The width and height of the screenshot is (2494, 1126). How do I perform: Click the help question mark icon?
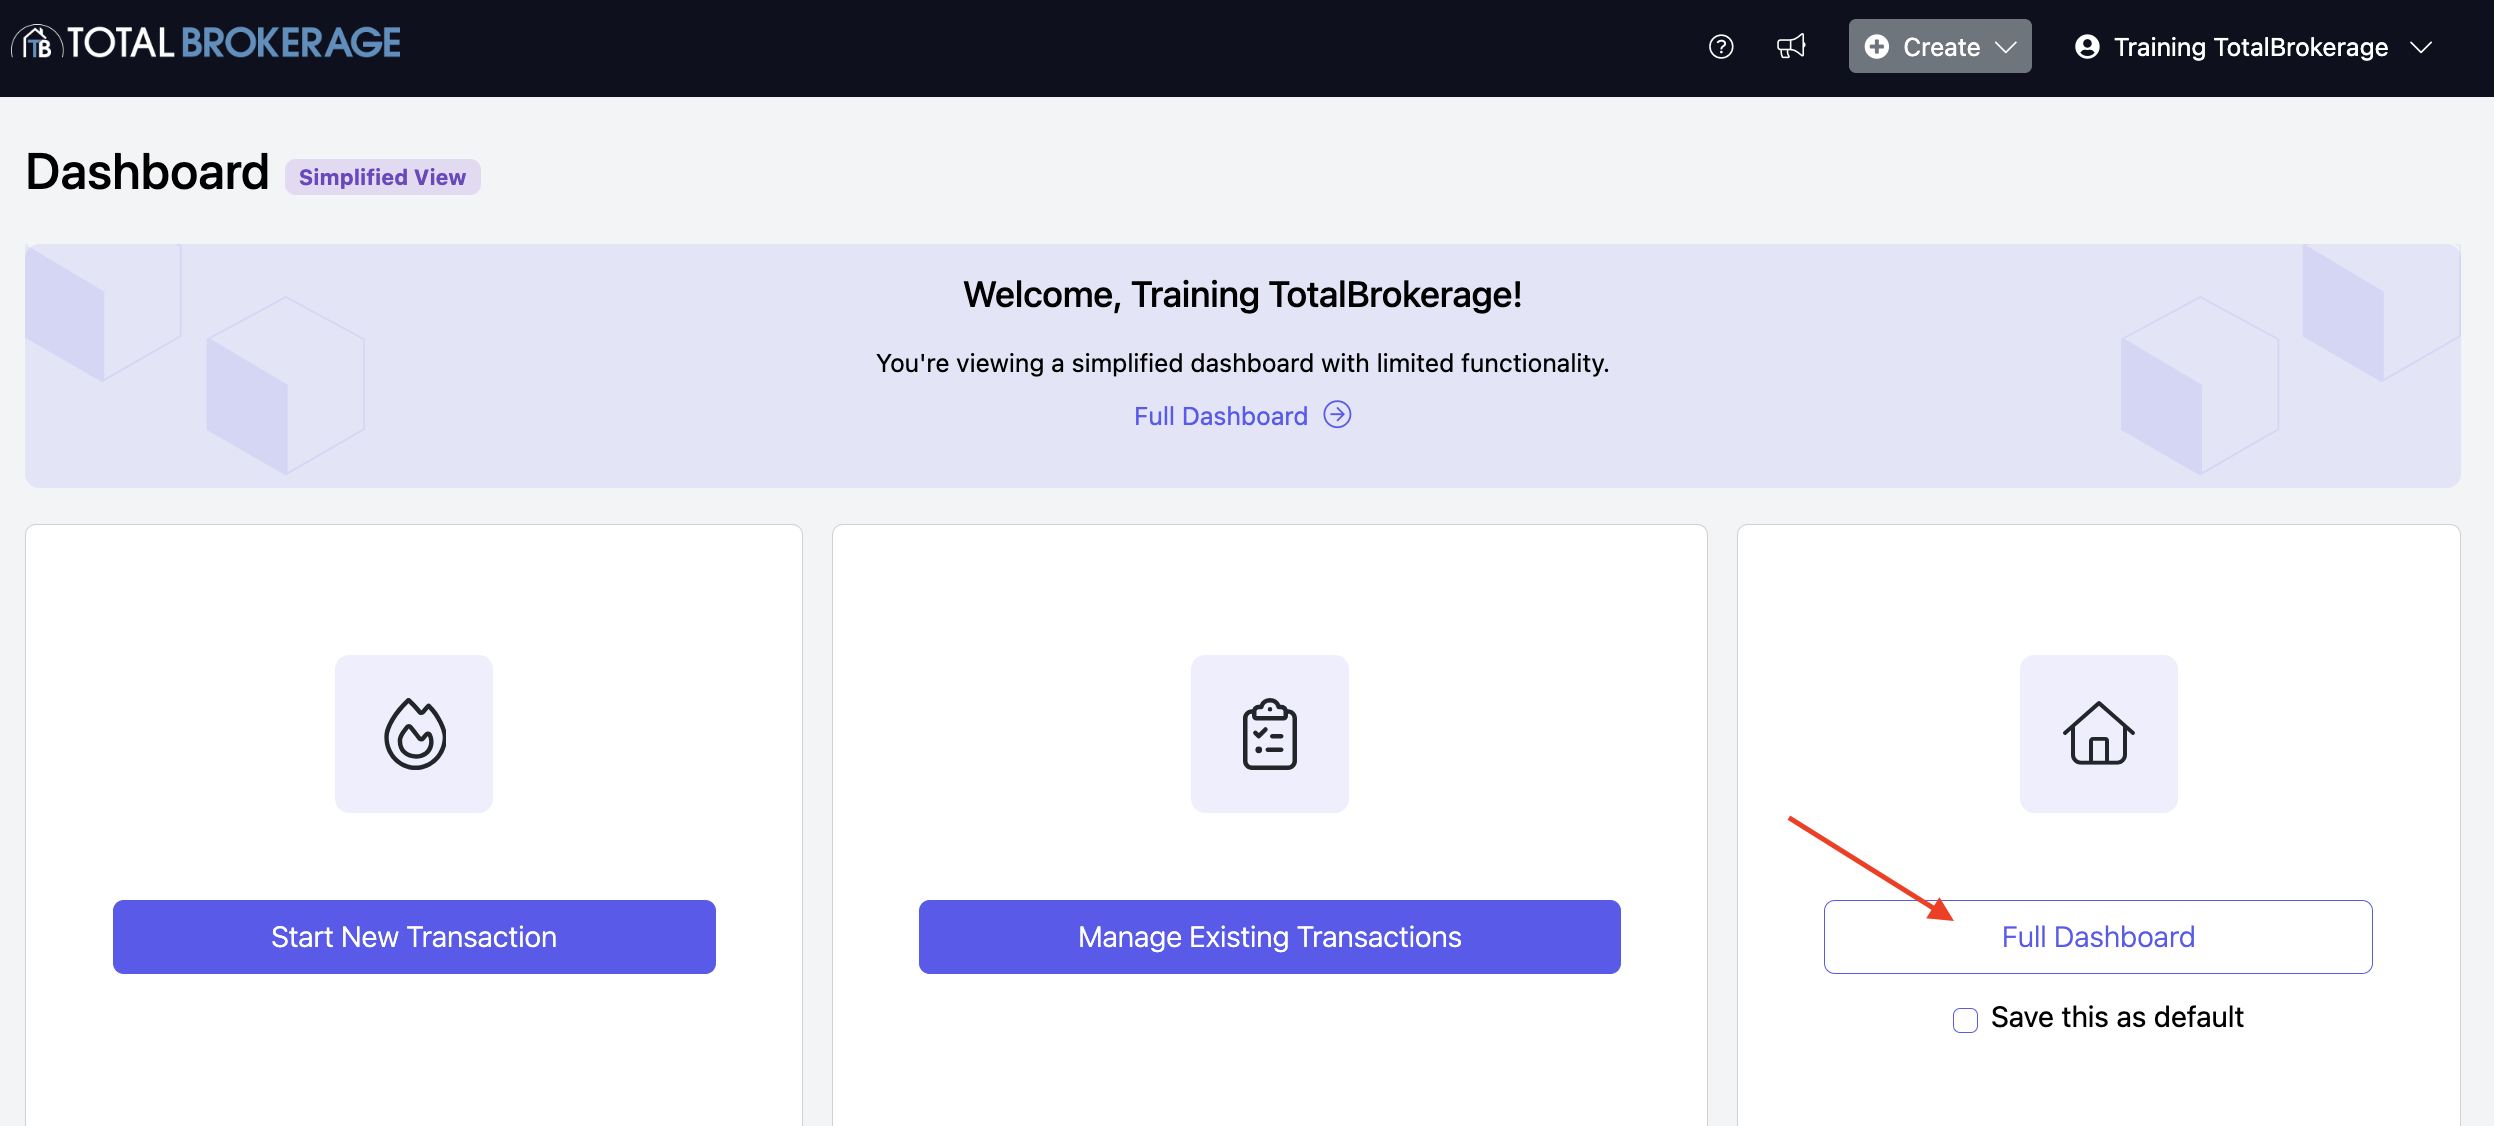1721,47
